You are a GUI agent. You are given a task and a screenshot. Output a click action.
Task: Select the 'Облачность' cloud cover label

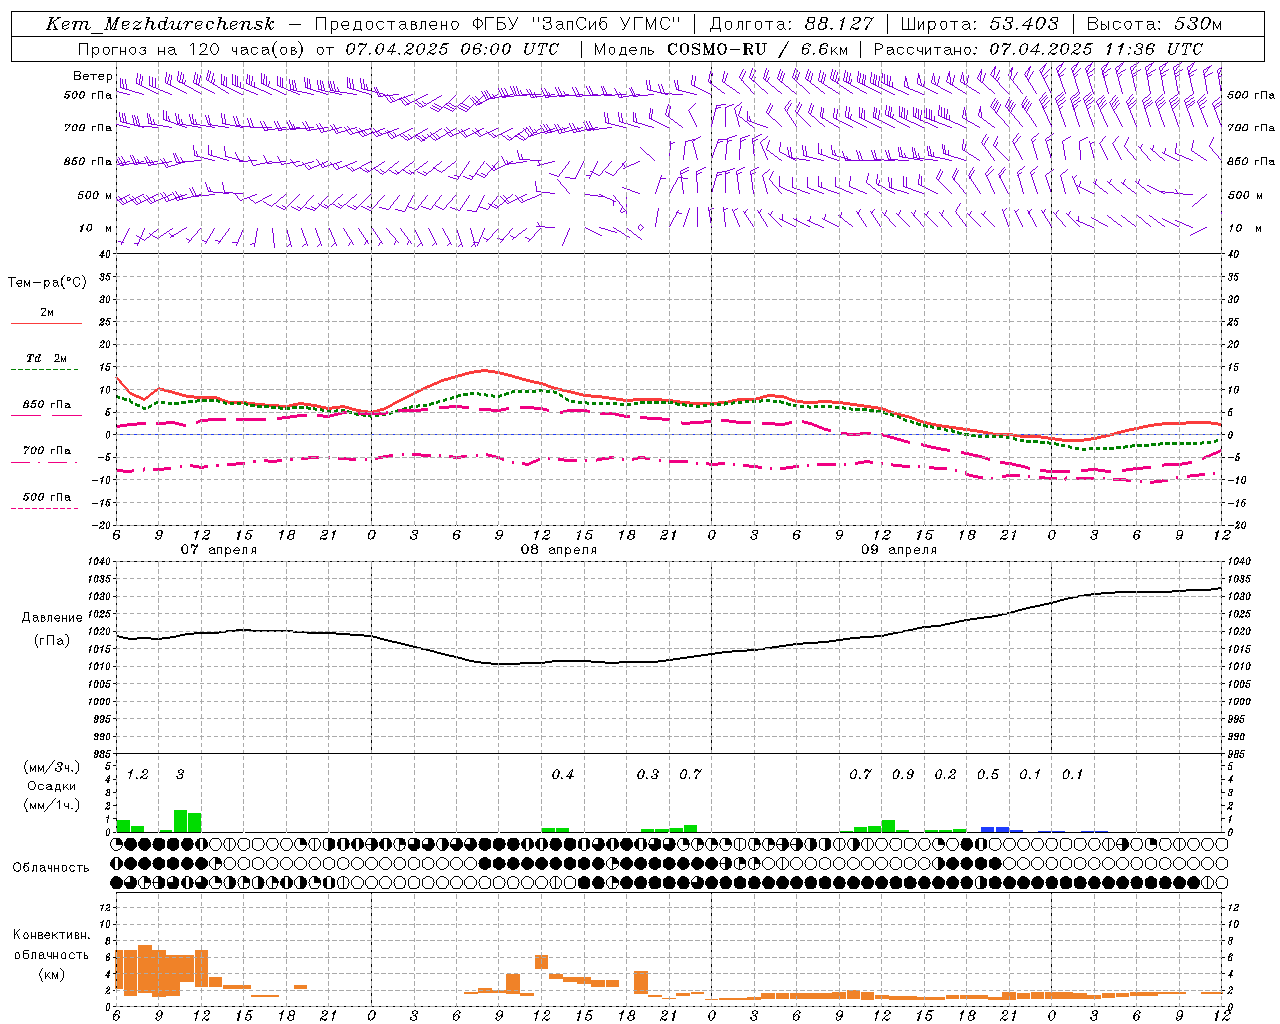51,868
